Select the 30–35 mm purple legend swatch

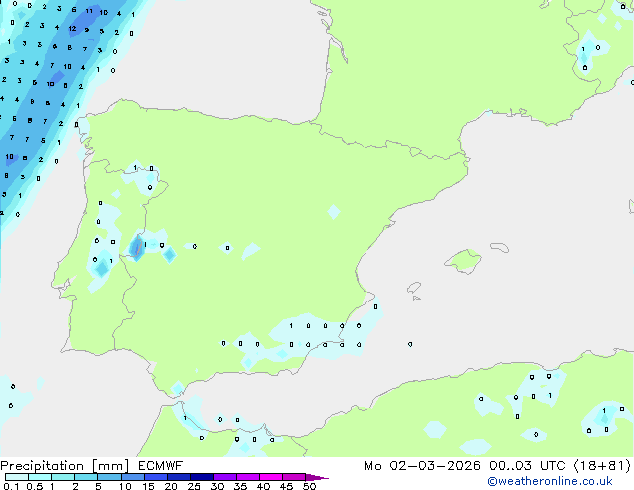pos(224,477)
